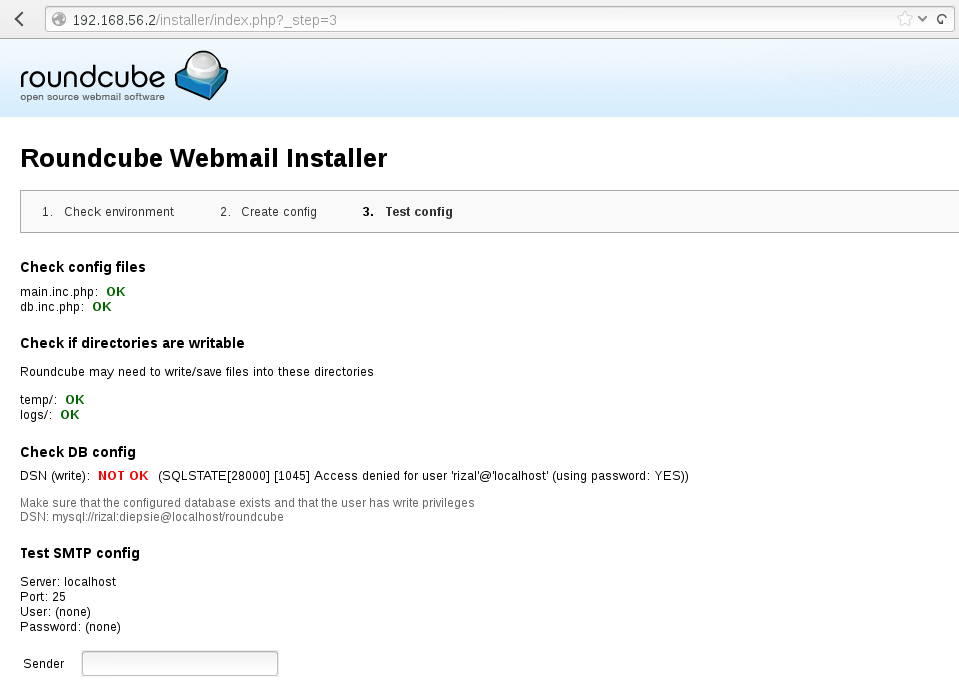Click the 'logs/:' directory status line
The height and width of the screenshot is (681, 959).
click(x=50, y=415)
